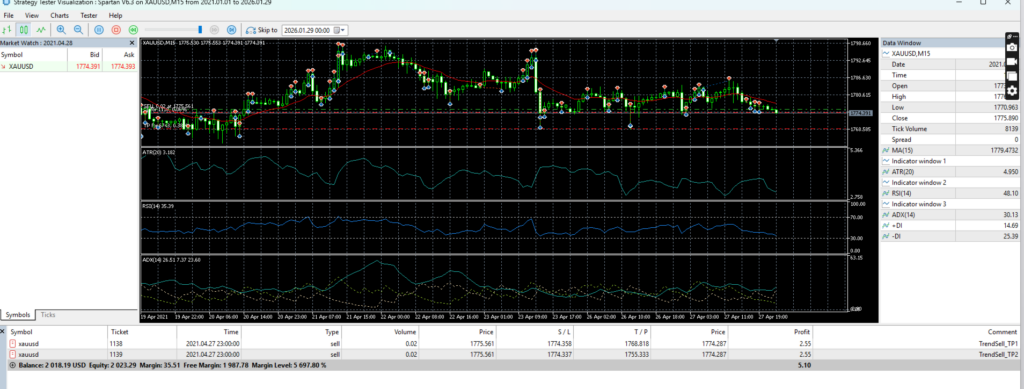Click the RSI(14) indicator icon
1024x389 pixels.
click(886, 193)
